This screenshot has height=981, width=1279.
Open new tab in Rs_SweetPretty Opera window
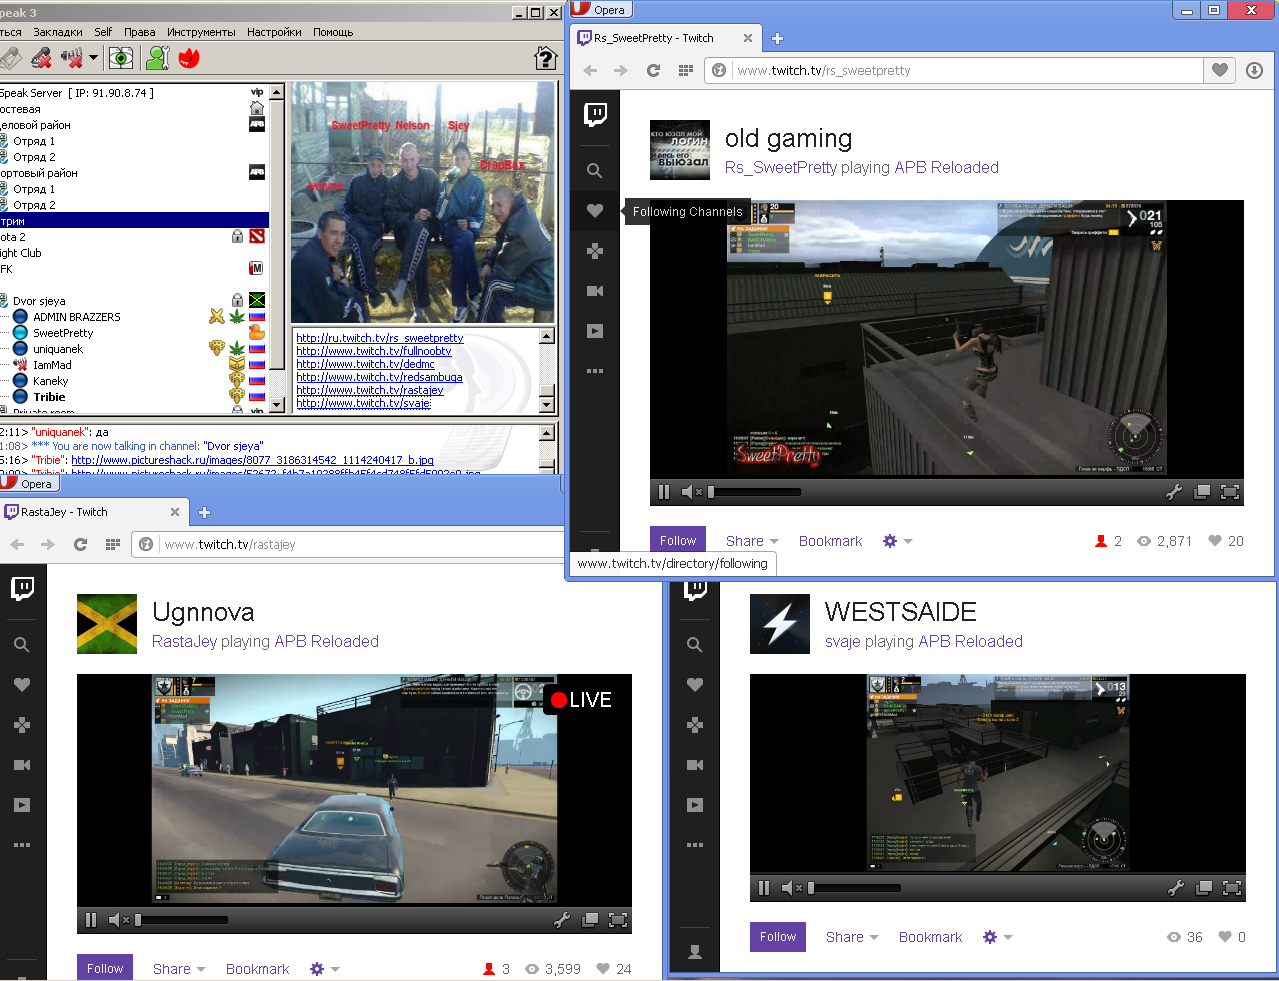[777, 38]
